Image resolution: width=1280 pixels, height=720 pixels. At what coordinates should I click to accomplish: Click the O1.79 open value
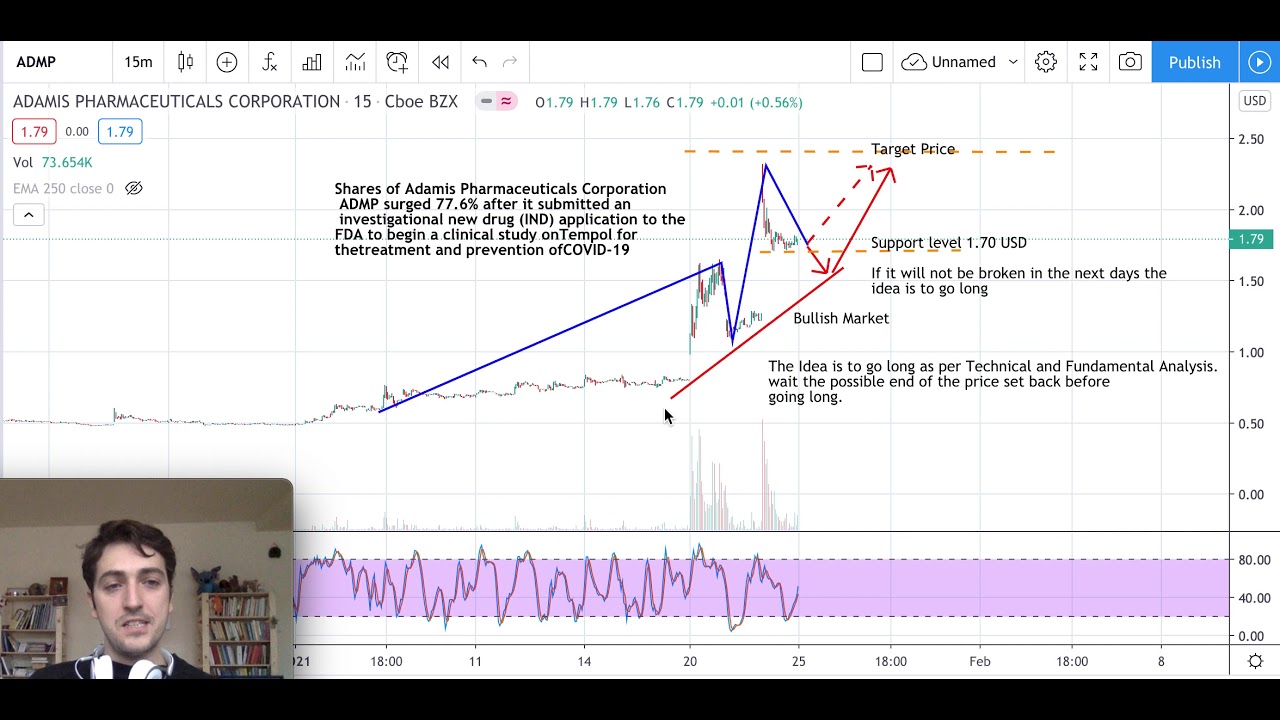(554, 102)
